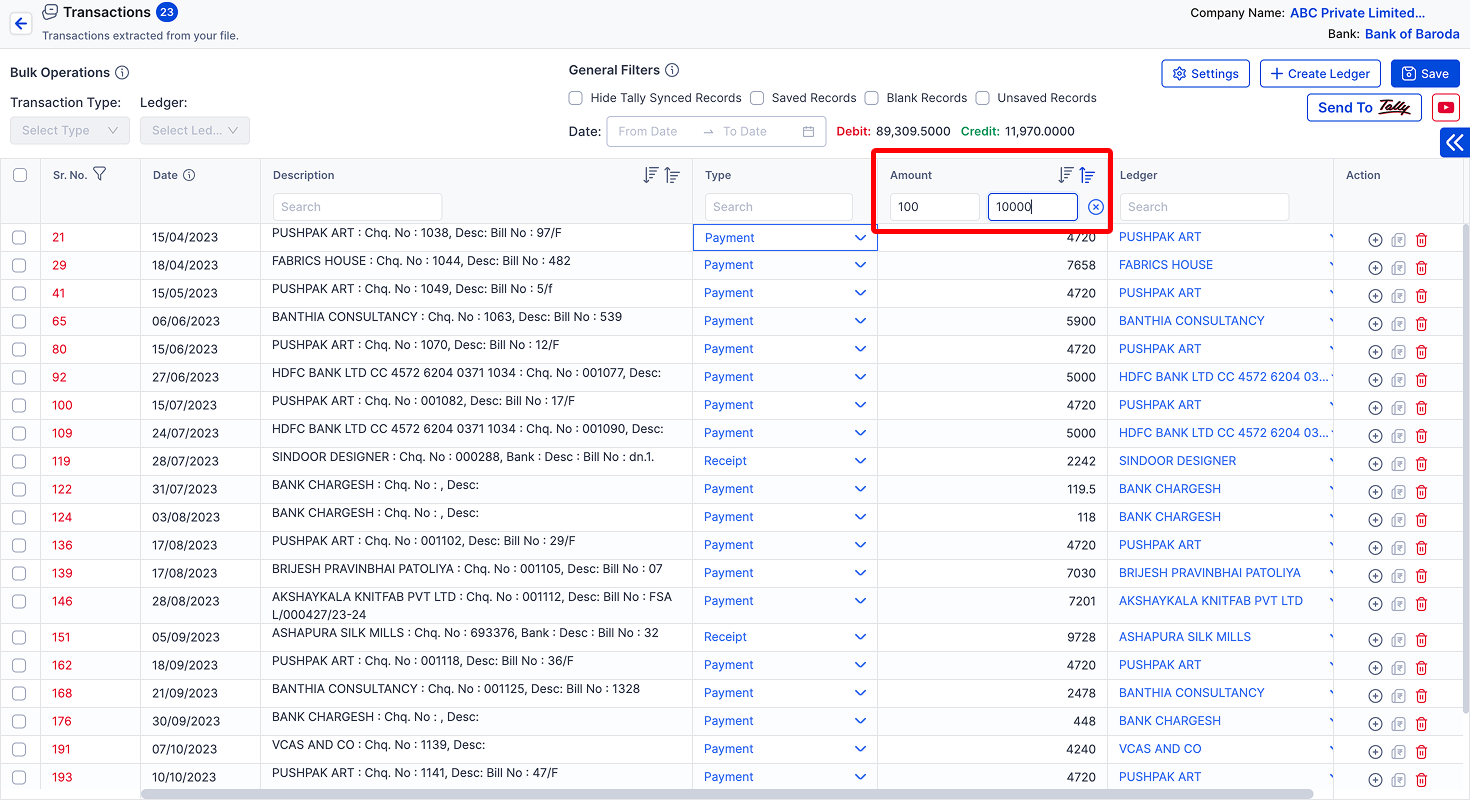1470x800 pixels.
Task: Open the Bank of Baroda link
Action: (1412, 34)
